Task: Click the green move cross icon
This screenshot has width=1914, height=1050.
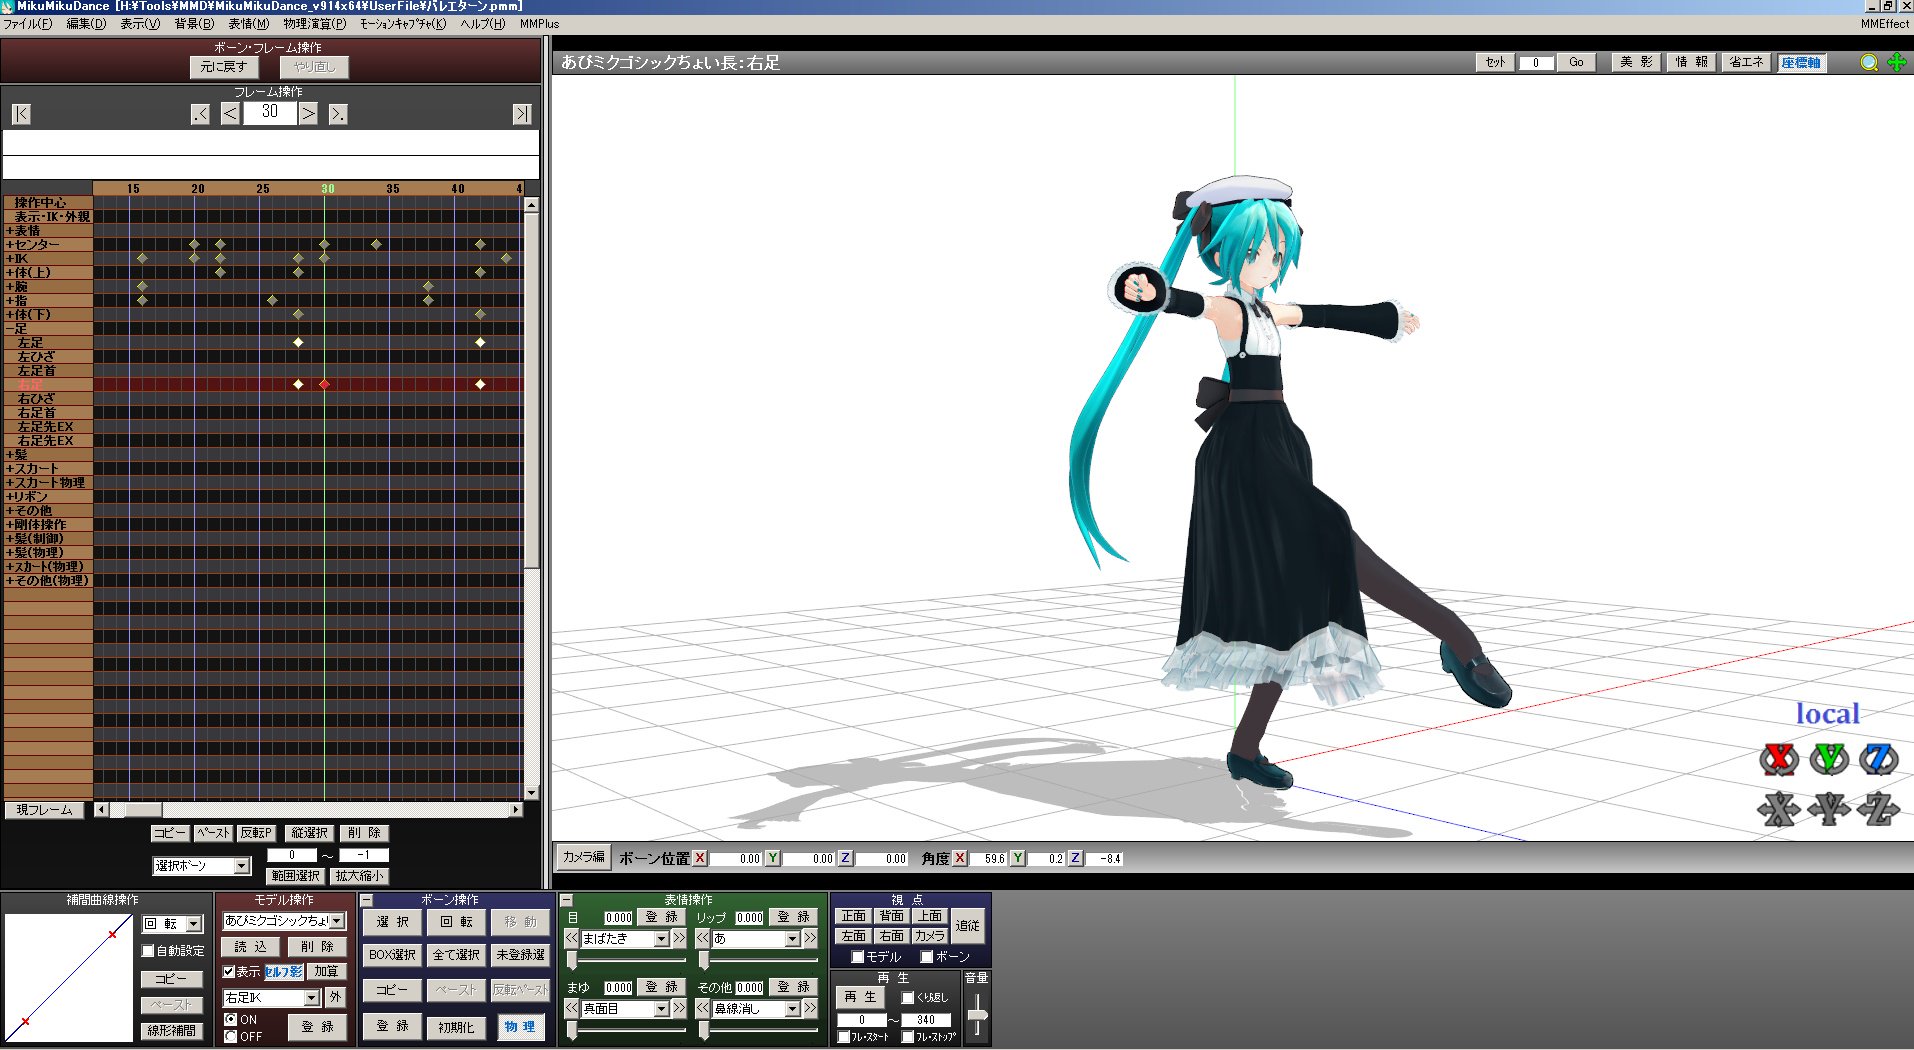Action: 1895,62
